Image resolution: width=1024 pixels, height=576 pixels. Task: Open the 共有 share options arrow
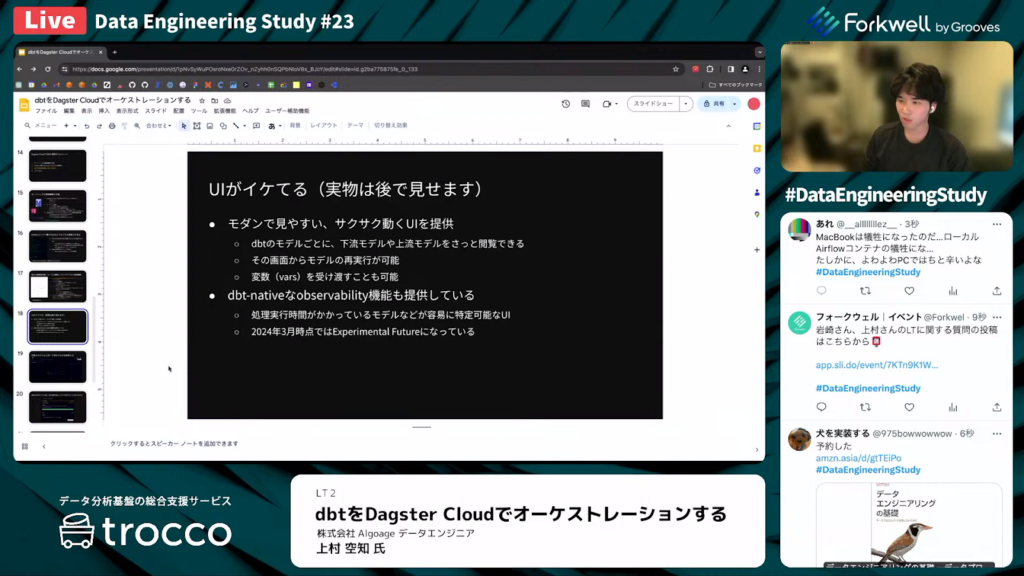point(734,104)
